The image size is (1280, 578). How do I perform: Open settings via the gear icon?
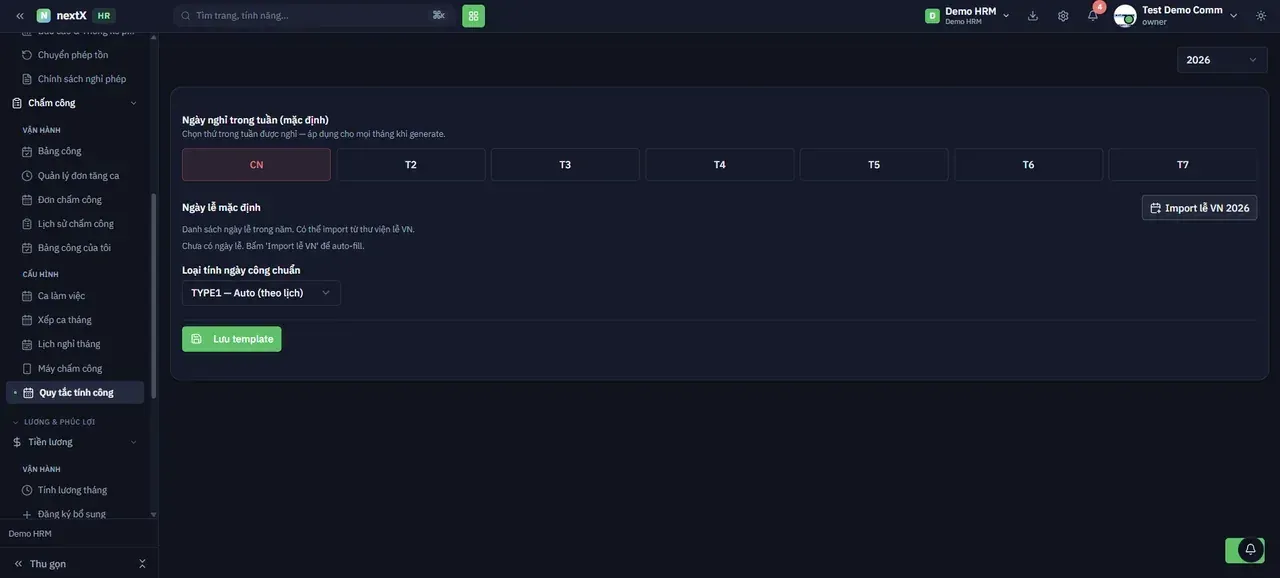(x=1063, y=16)
